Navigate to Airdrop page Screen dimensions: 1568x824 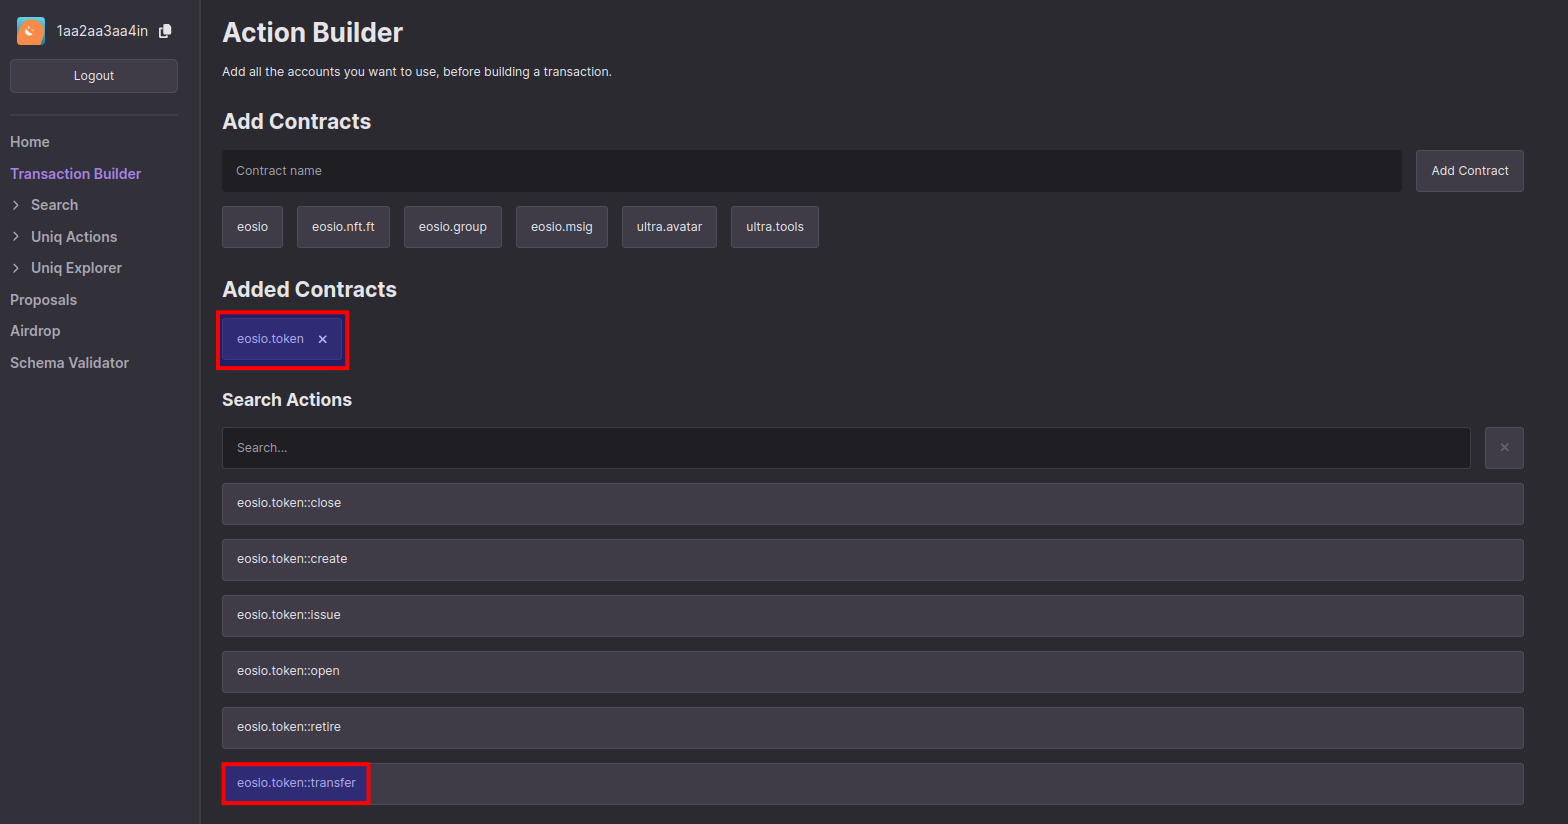point(35,331)
